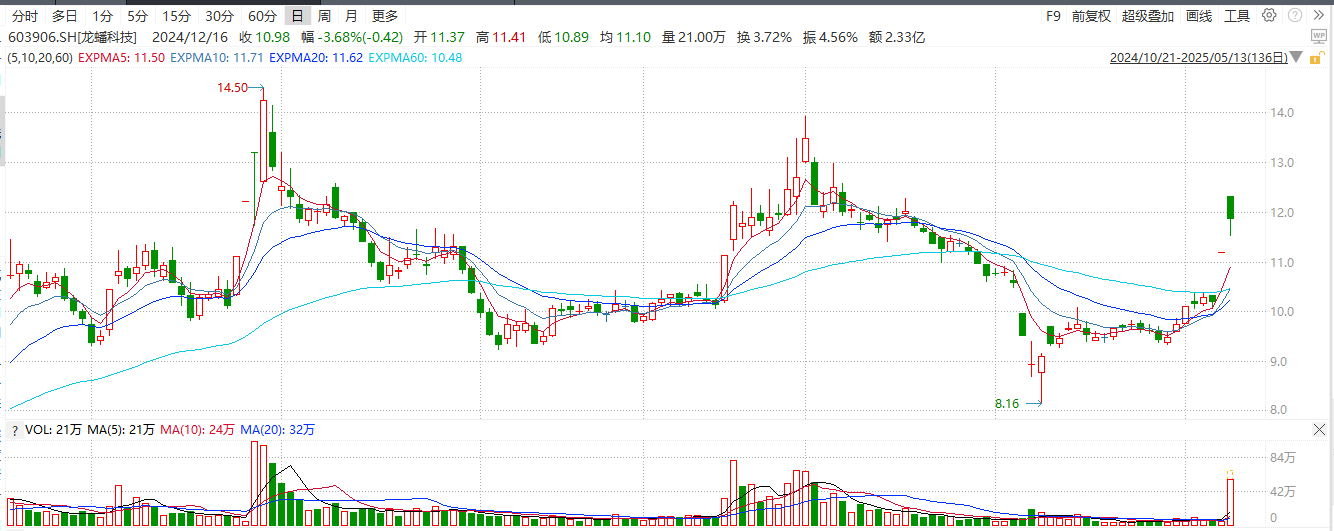
Task: Click 超级叠加 super overlay button
Action: pos(1148,15)
